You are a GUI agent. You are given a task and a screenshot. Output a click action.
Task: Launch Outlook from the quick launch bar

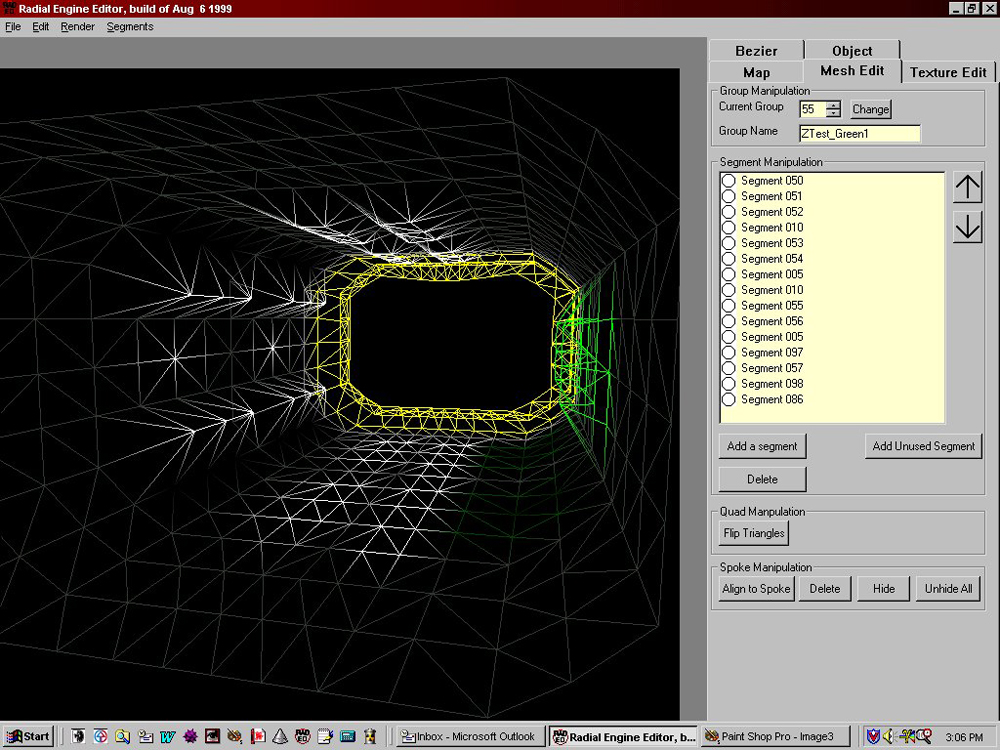click(x=145, y=737)
